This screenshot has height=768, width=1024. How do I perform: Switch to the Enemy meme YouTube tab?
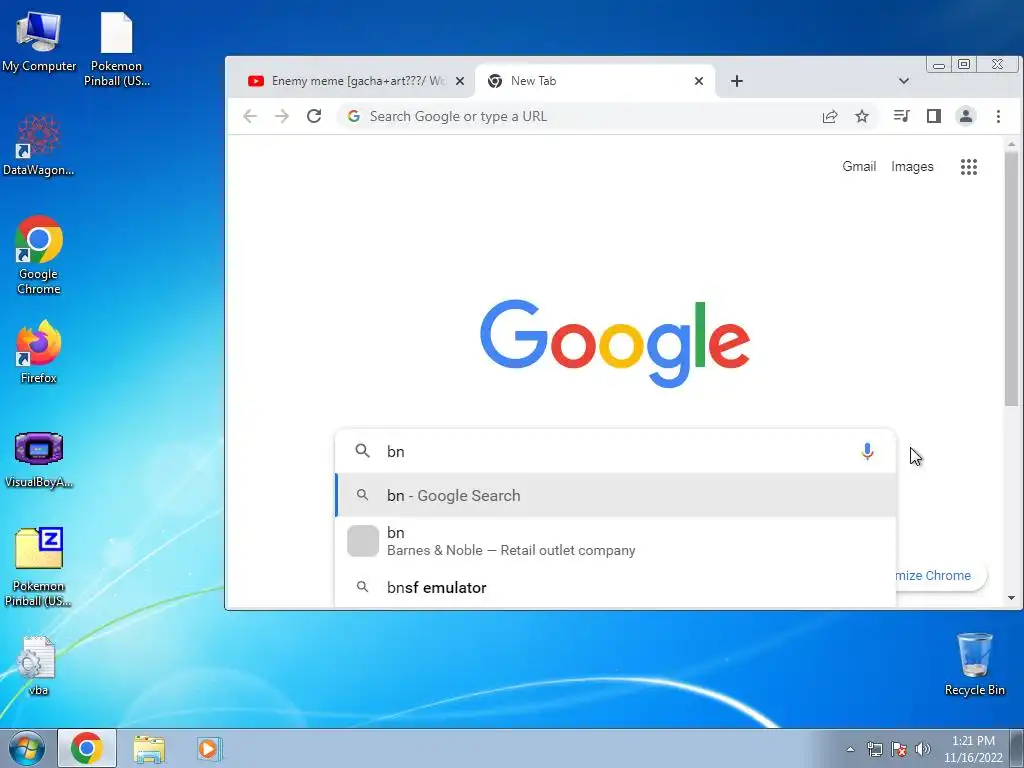tap(351, 81)
